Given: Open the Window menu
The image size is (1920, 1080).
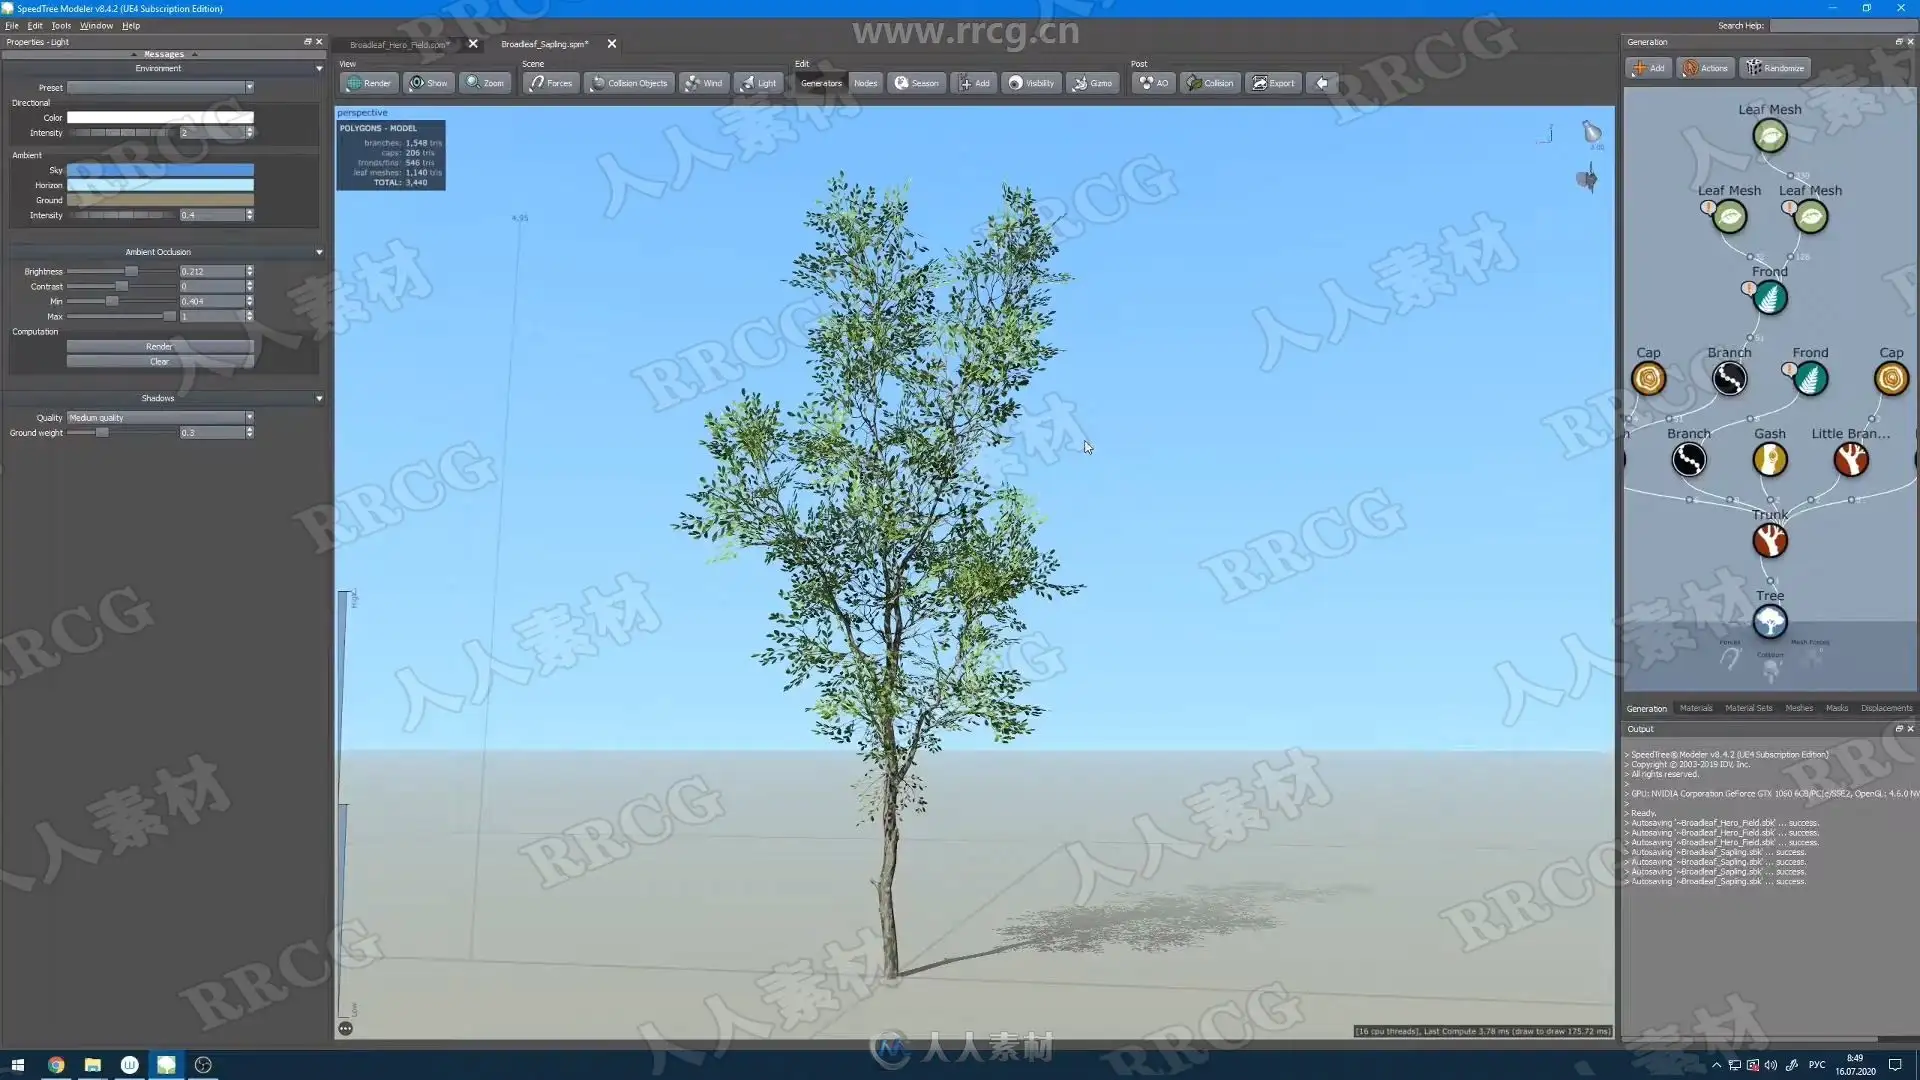Looking at the screenshot, I should [x=96, y=26].
